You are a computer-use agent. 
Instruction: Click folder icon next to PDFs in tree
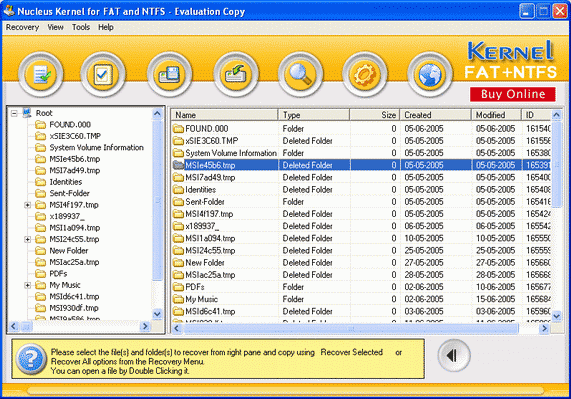click(x=40, y=273)
